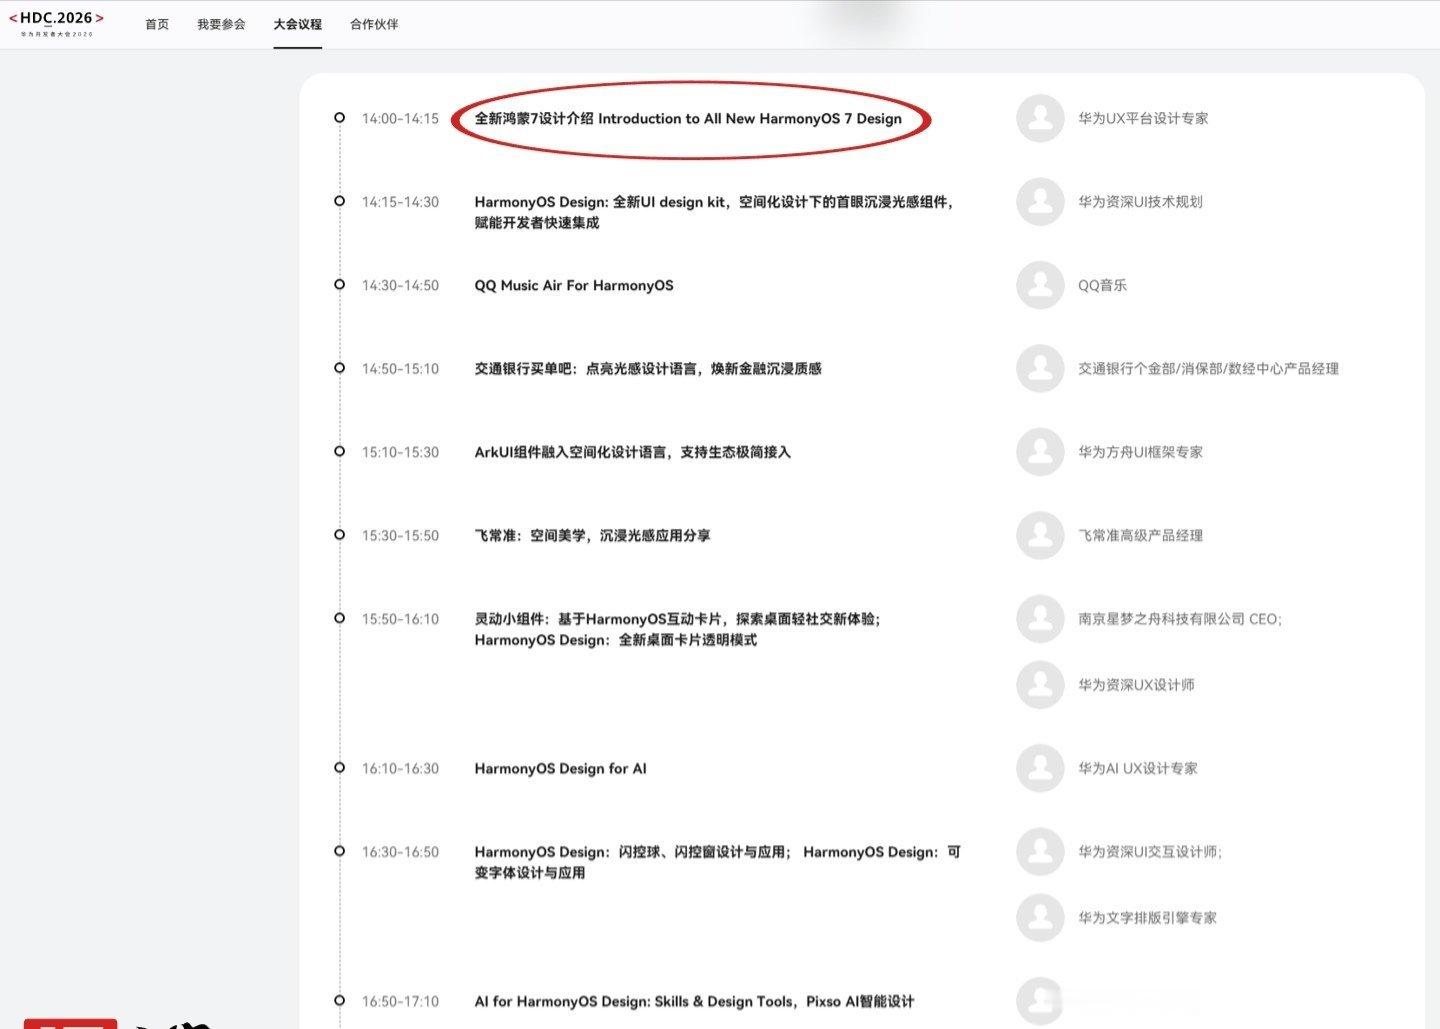This screenshot has width=1440, height=1029.
Task: Click the timeline dot for 16:30-16:50
Action: pyautogui.click(x=340, y=851)
